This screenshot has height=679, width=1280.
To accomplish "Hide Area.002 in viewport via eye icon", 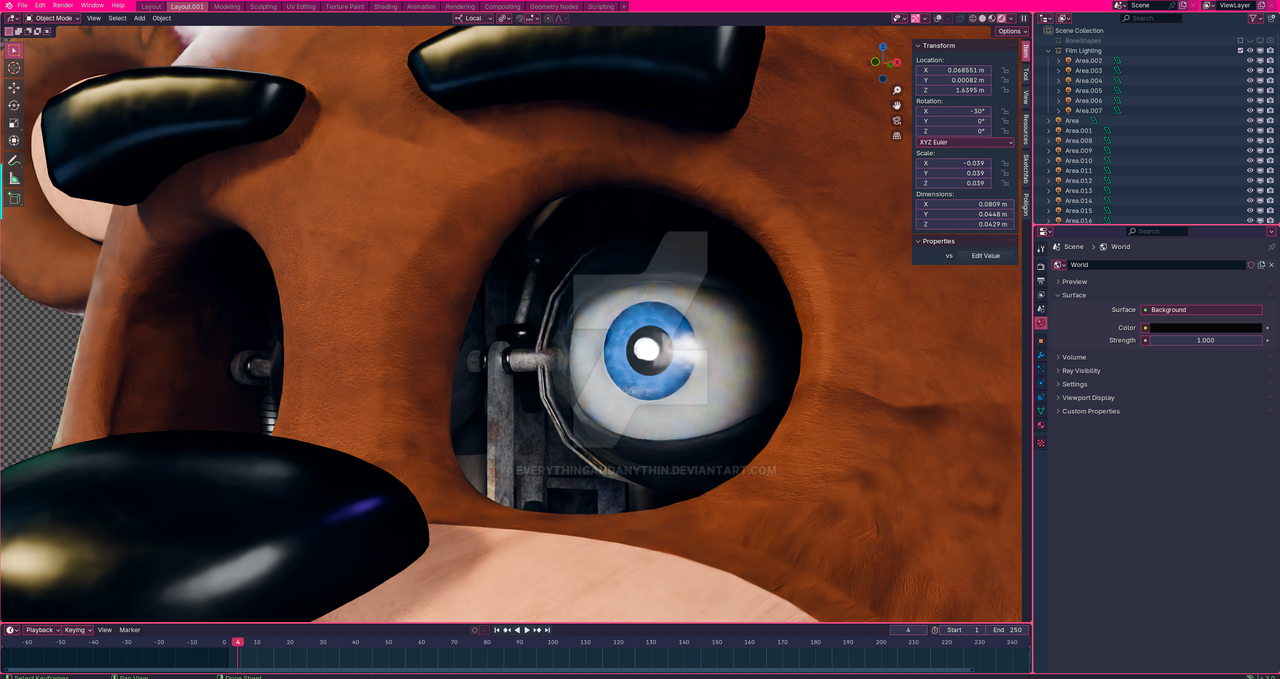I will (1249, 61).
